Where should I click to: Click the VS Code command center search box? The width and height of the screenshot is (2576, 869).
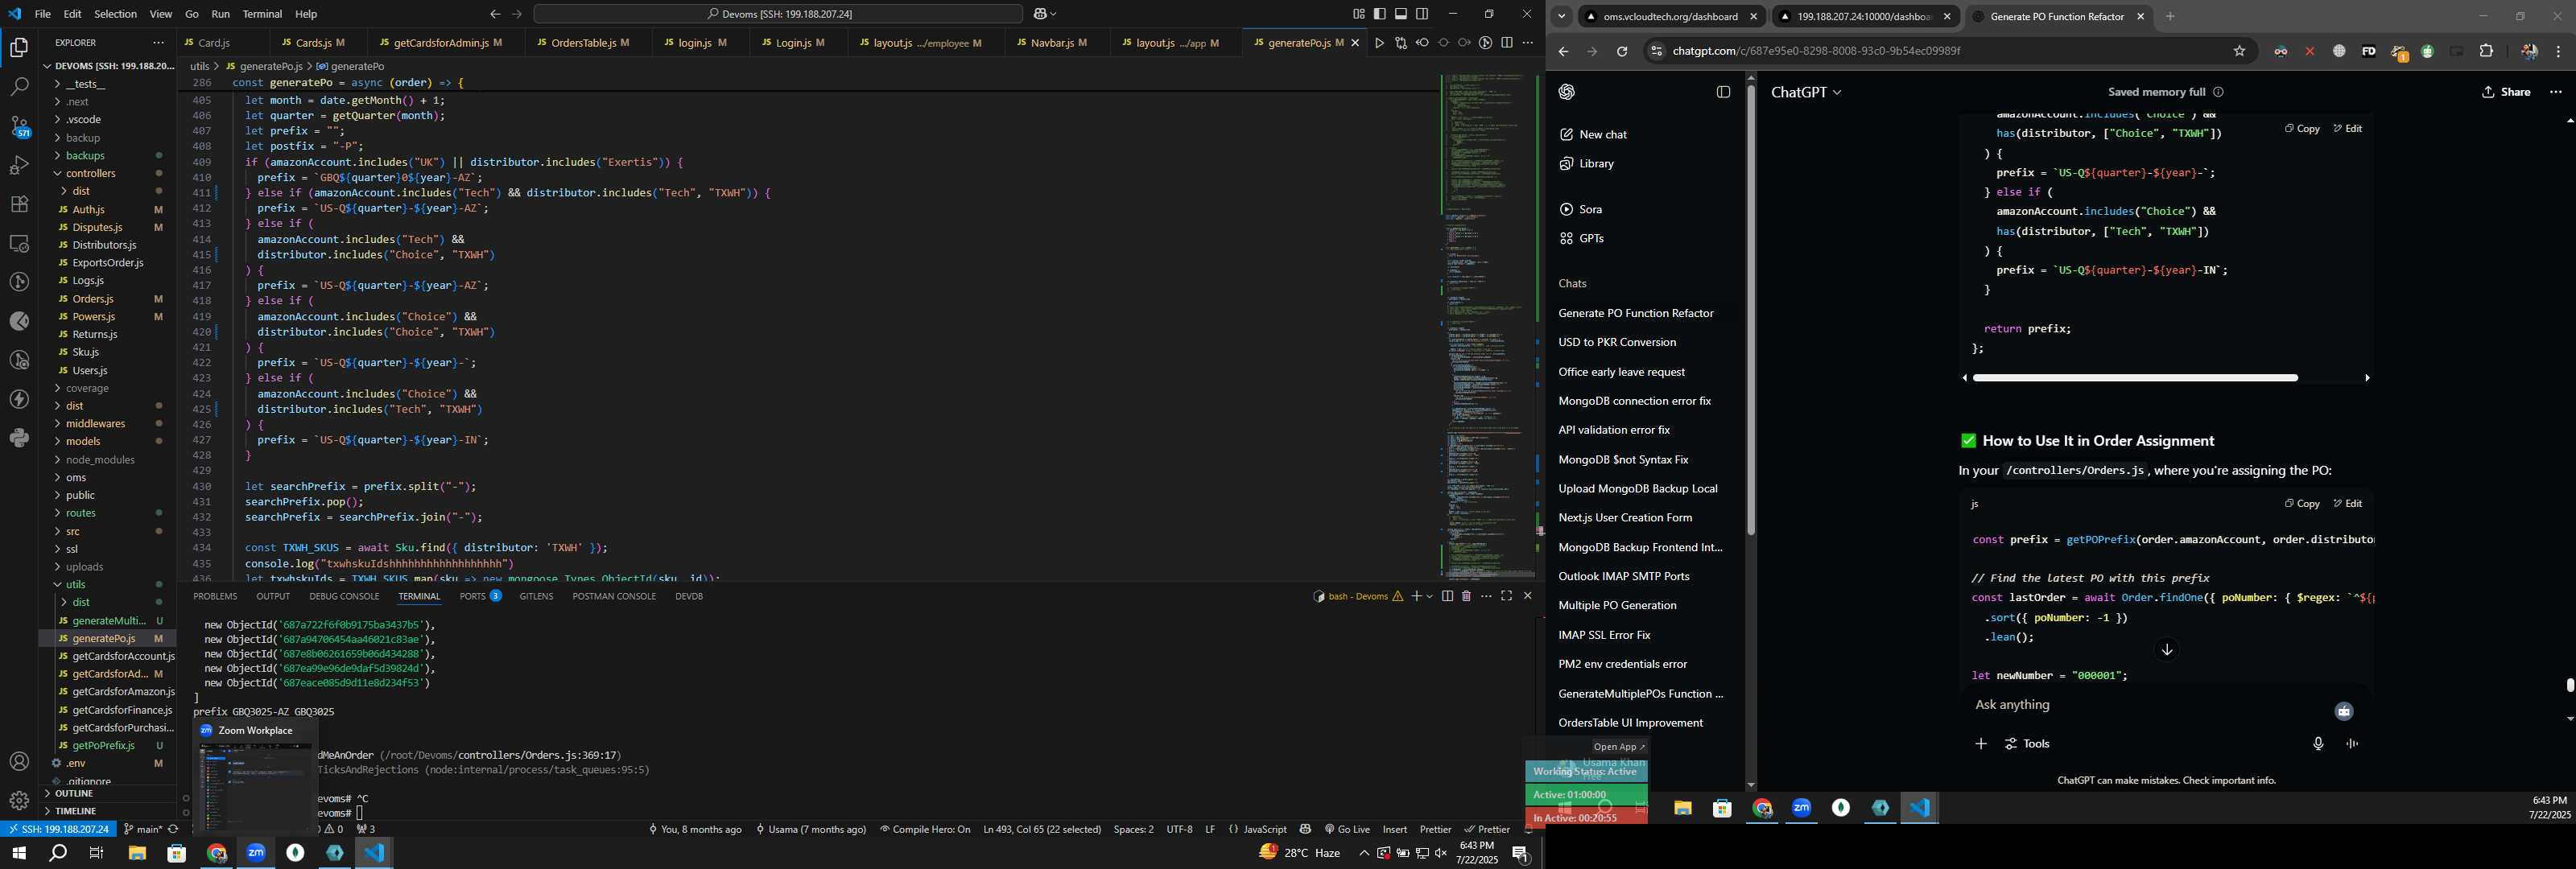coord(778,14)
